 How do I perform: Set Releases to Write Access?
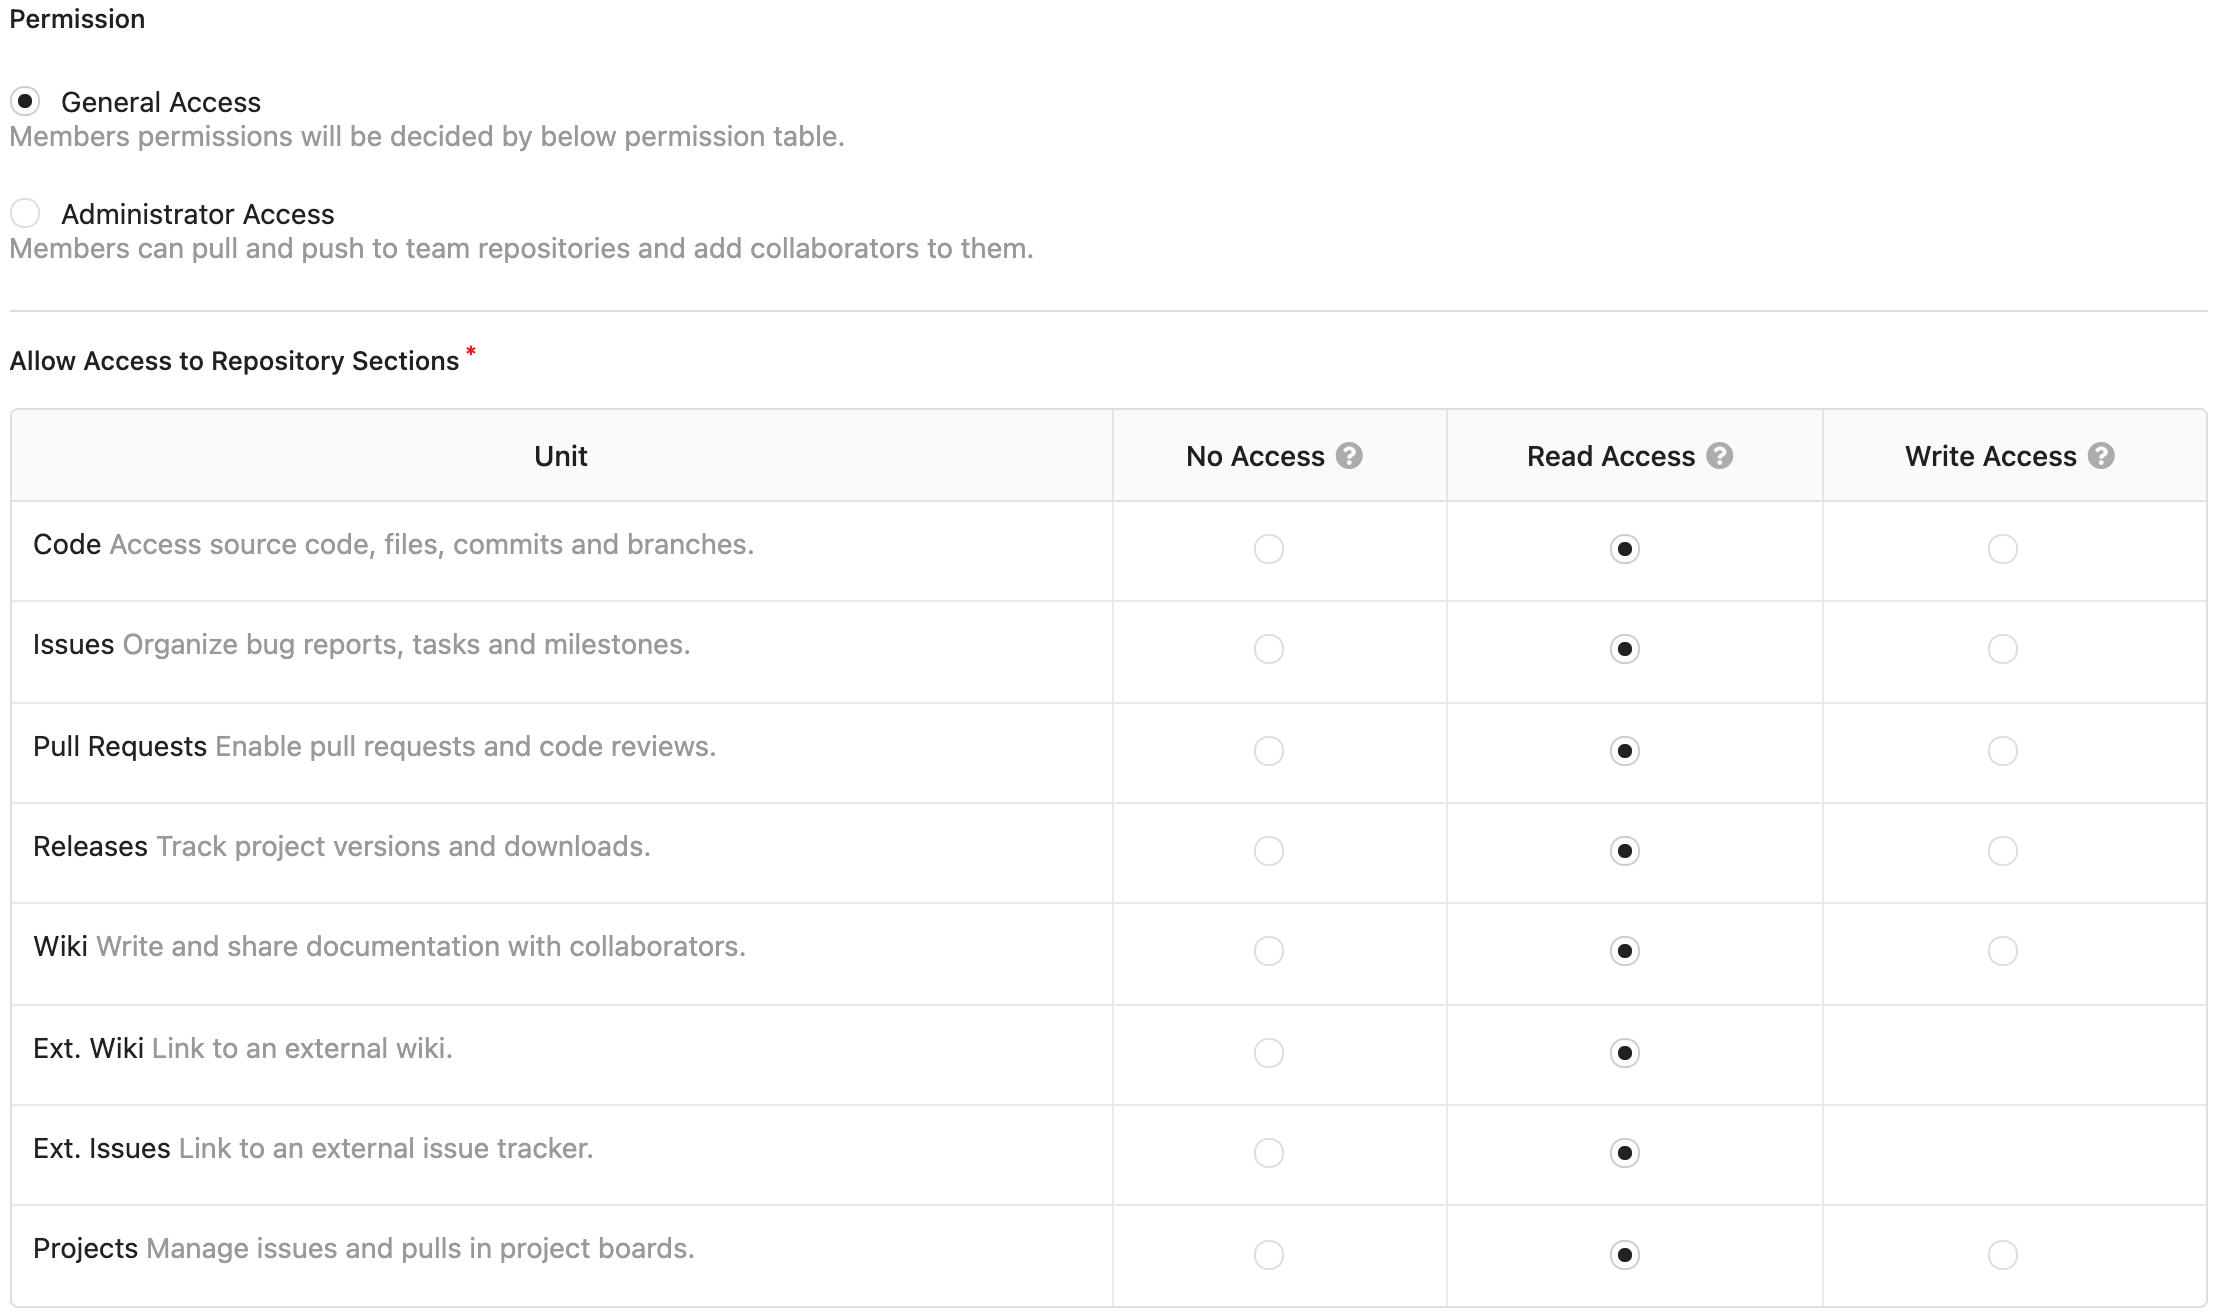pyautogui.click(x=2003, y=851)
